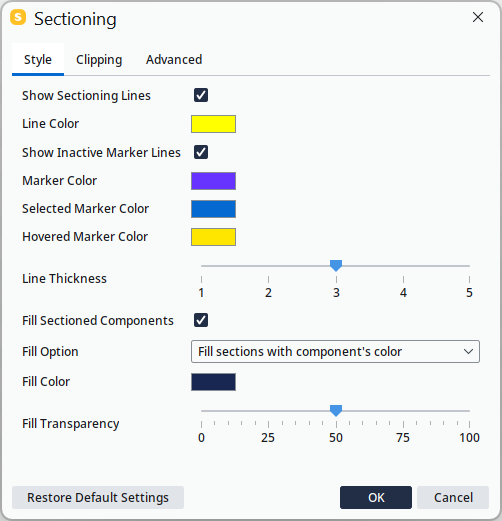Image resolution: width=502 pixels, height=521 pixels.
Task: Open the Fill Option dropdown
Action: 335,351
